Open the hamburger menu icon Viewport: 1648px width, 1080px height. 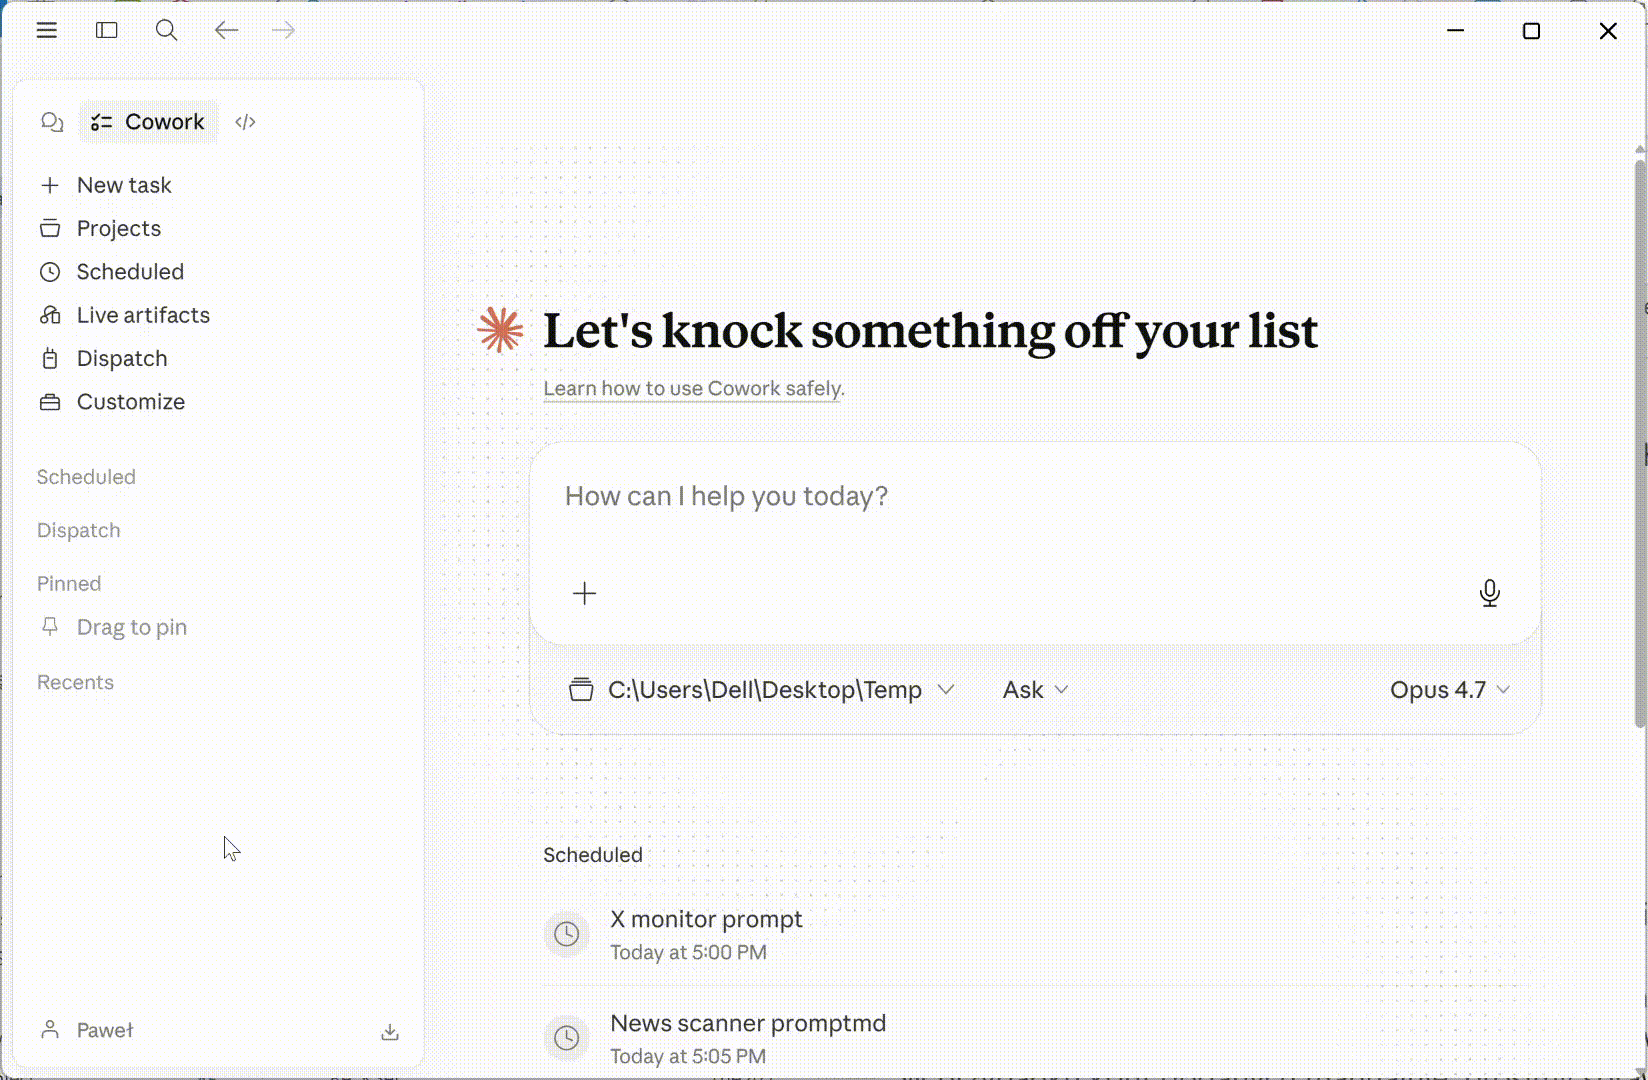(46, 30)
